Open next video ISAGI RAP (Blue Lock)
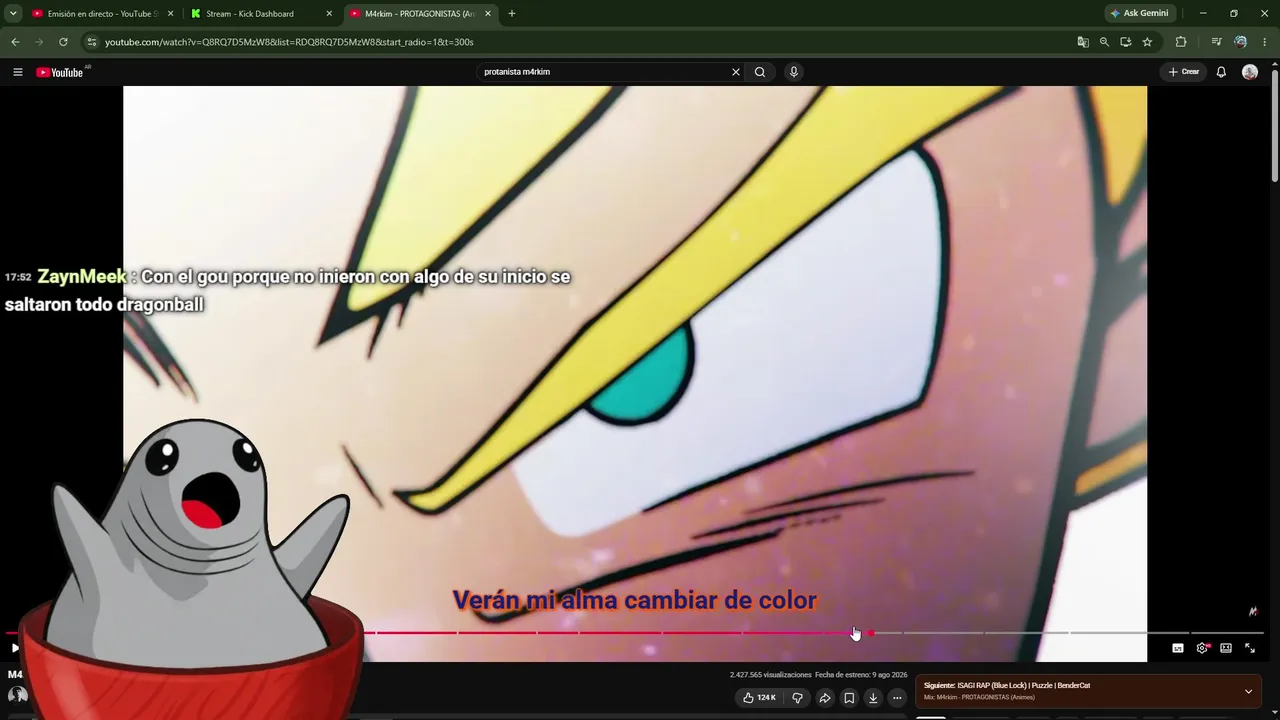1280x720 pixels. coord(1007,686)
